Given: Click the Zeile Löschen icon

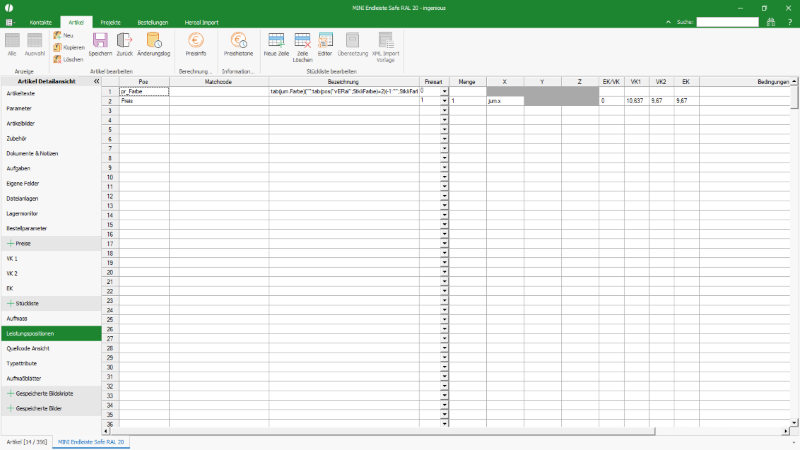Looking at the screenshot, I should pos(302,41).
